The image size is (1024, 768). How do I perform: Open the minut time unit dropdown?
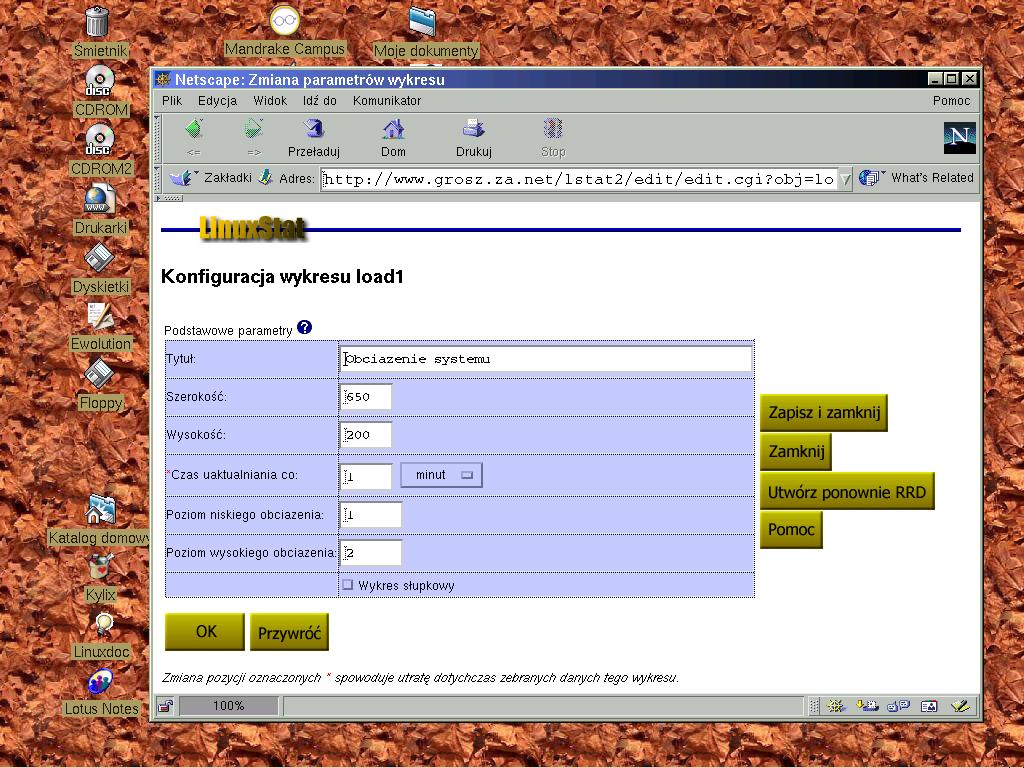point(441,475)
